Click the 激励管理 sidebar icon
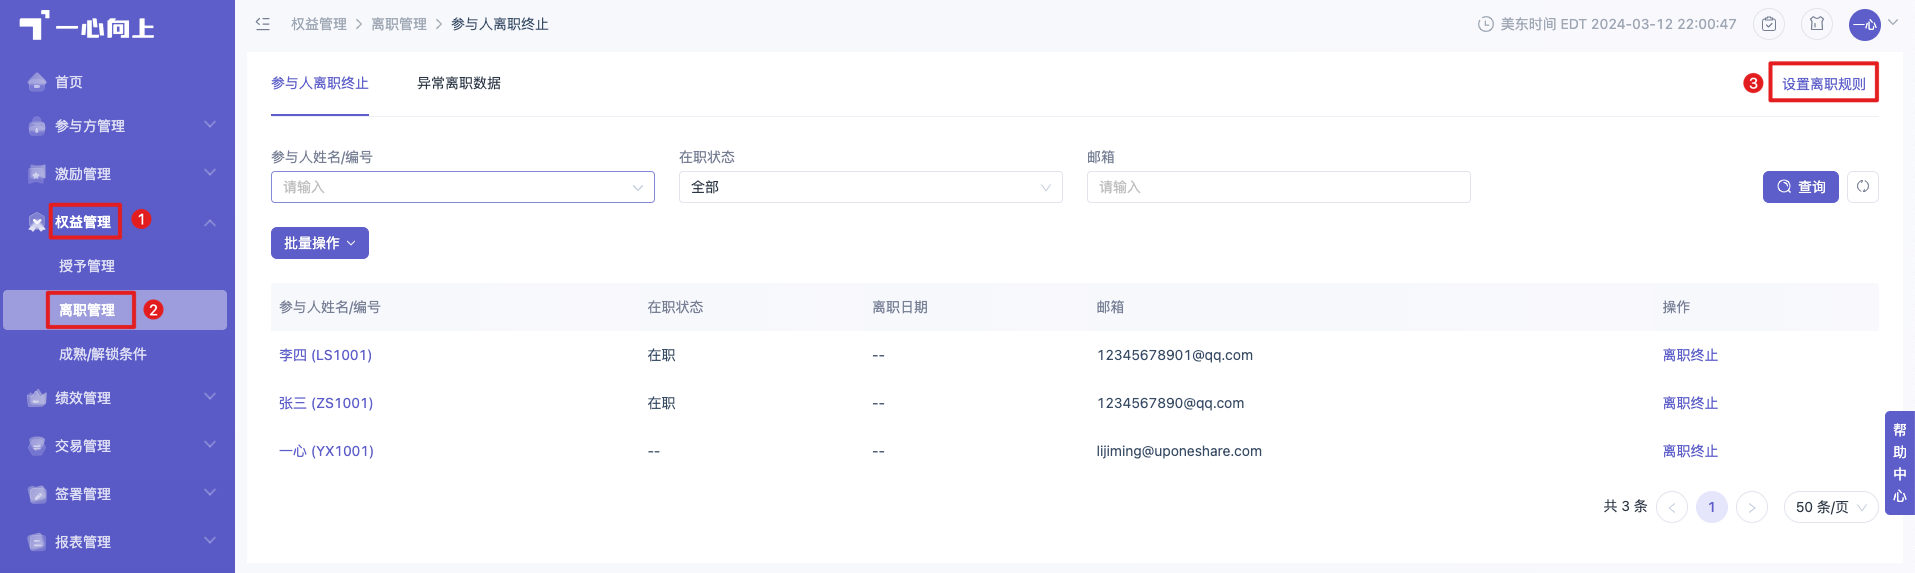The height and width of the screenshot is (573, 1915). tap(37, 174)
